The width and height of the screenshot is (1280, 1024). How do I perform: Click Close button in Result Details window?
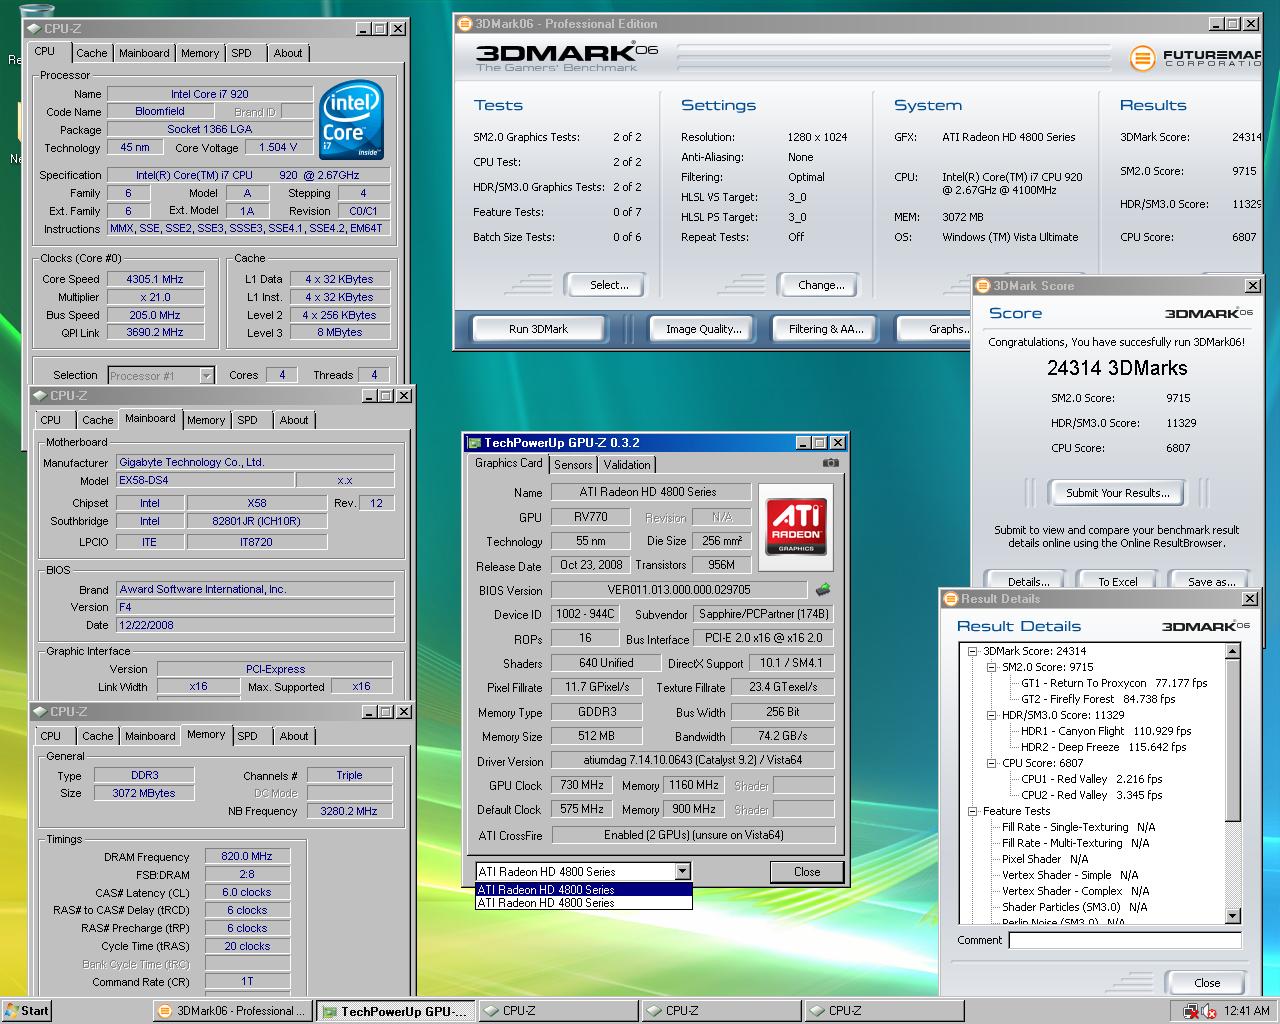pos(1207,983)
